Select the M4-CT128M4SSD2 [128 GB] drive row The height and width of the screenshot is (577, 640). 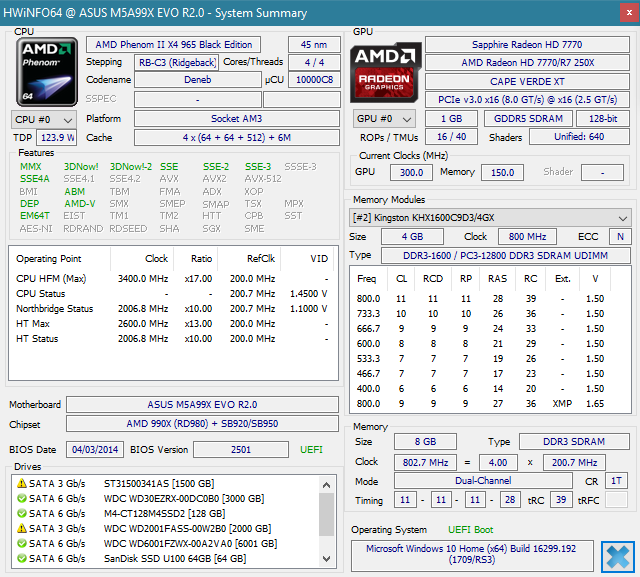tap(165, 513)
